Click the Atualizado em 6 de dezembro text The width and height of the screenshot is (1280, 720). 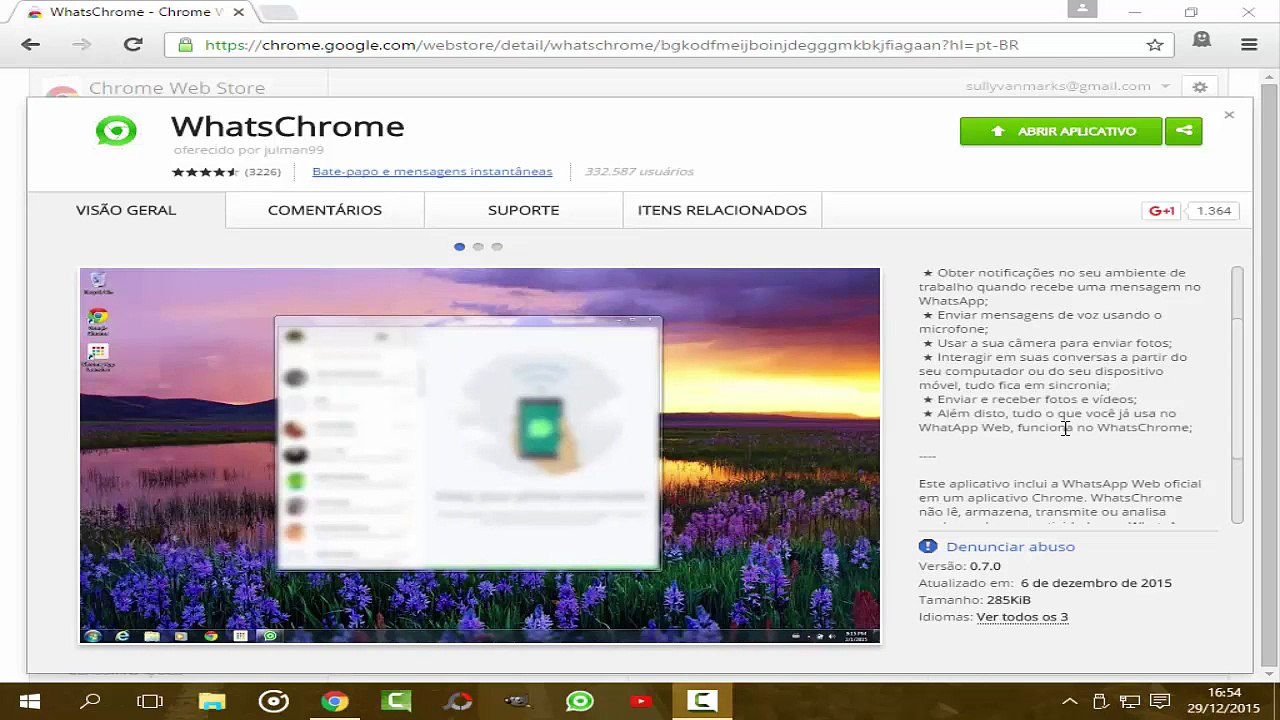(x=1045, y=583)
